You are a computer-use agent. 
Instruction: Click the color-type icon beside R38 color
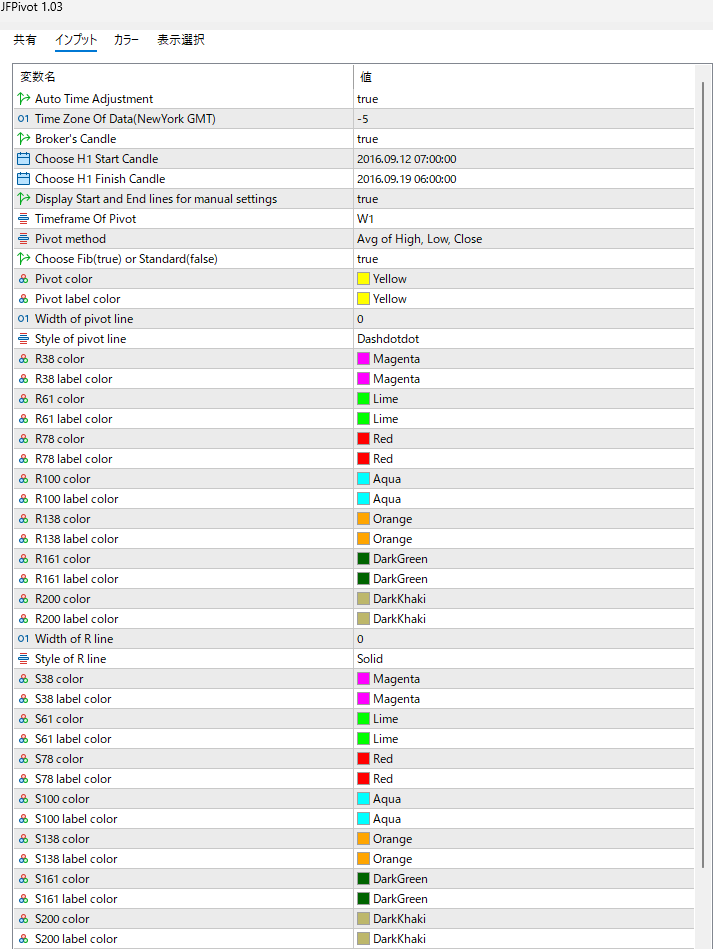[24, 358]
